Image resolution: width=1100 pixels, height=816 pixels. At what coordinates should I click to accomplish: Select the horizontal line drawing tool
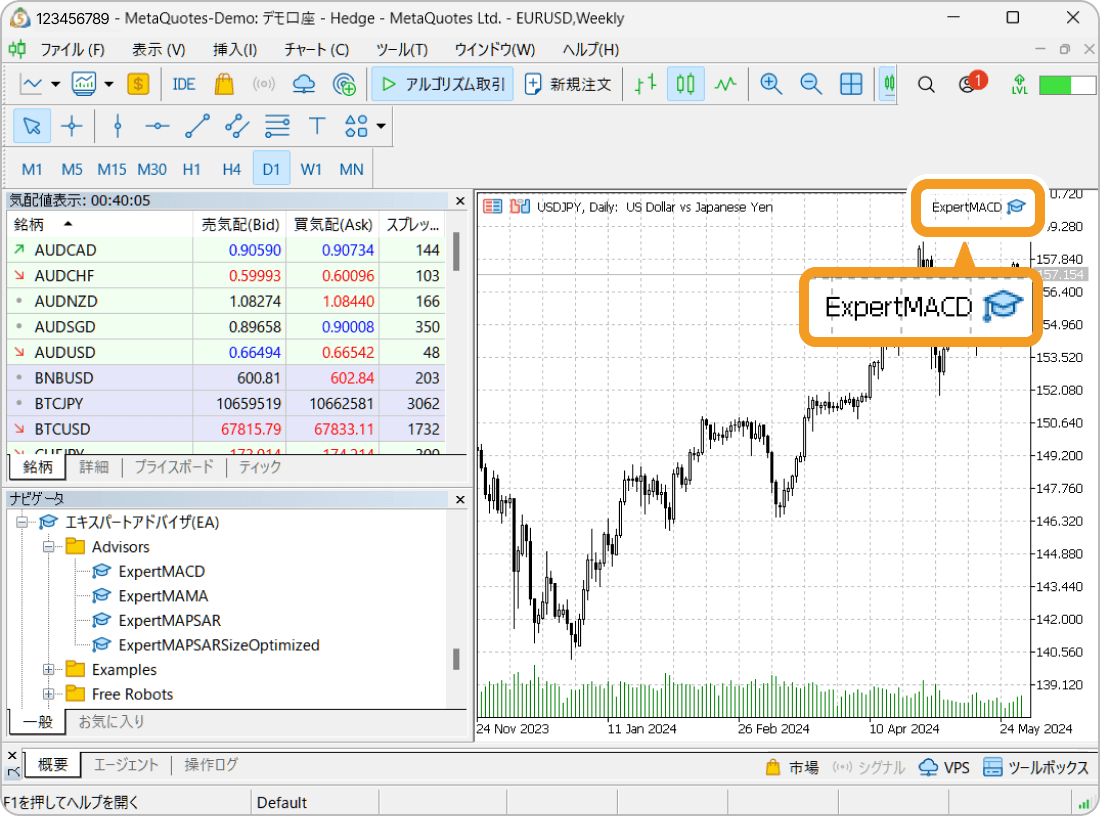[157, 126]
